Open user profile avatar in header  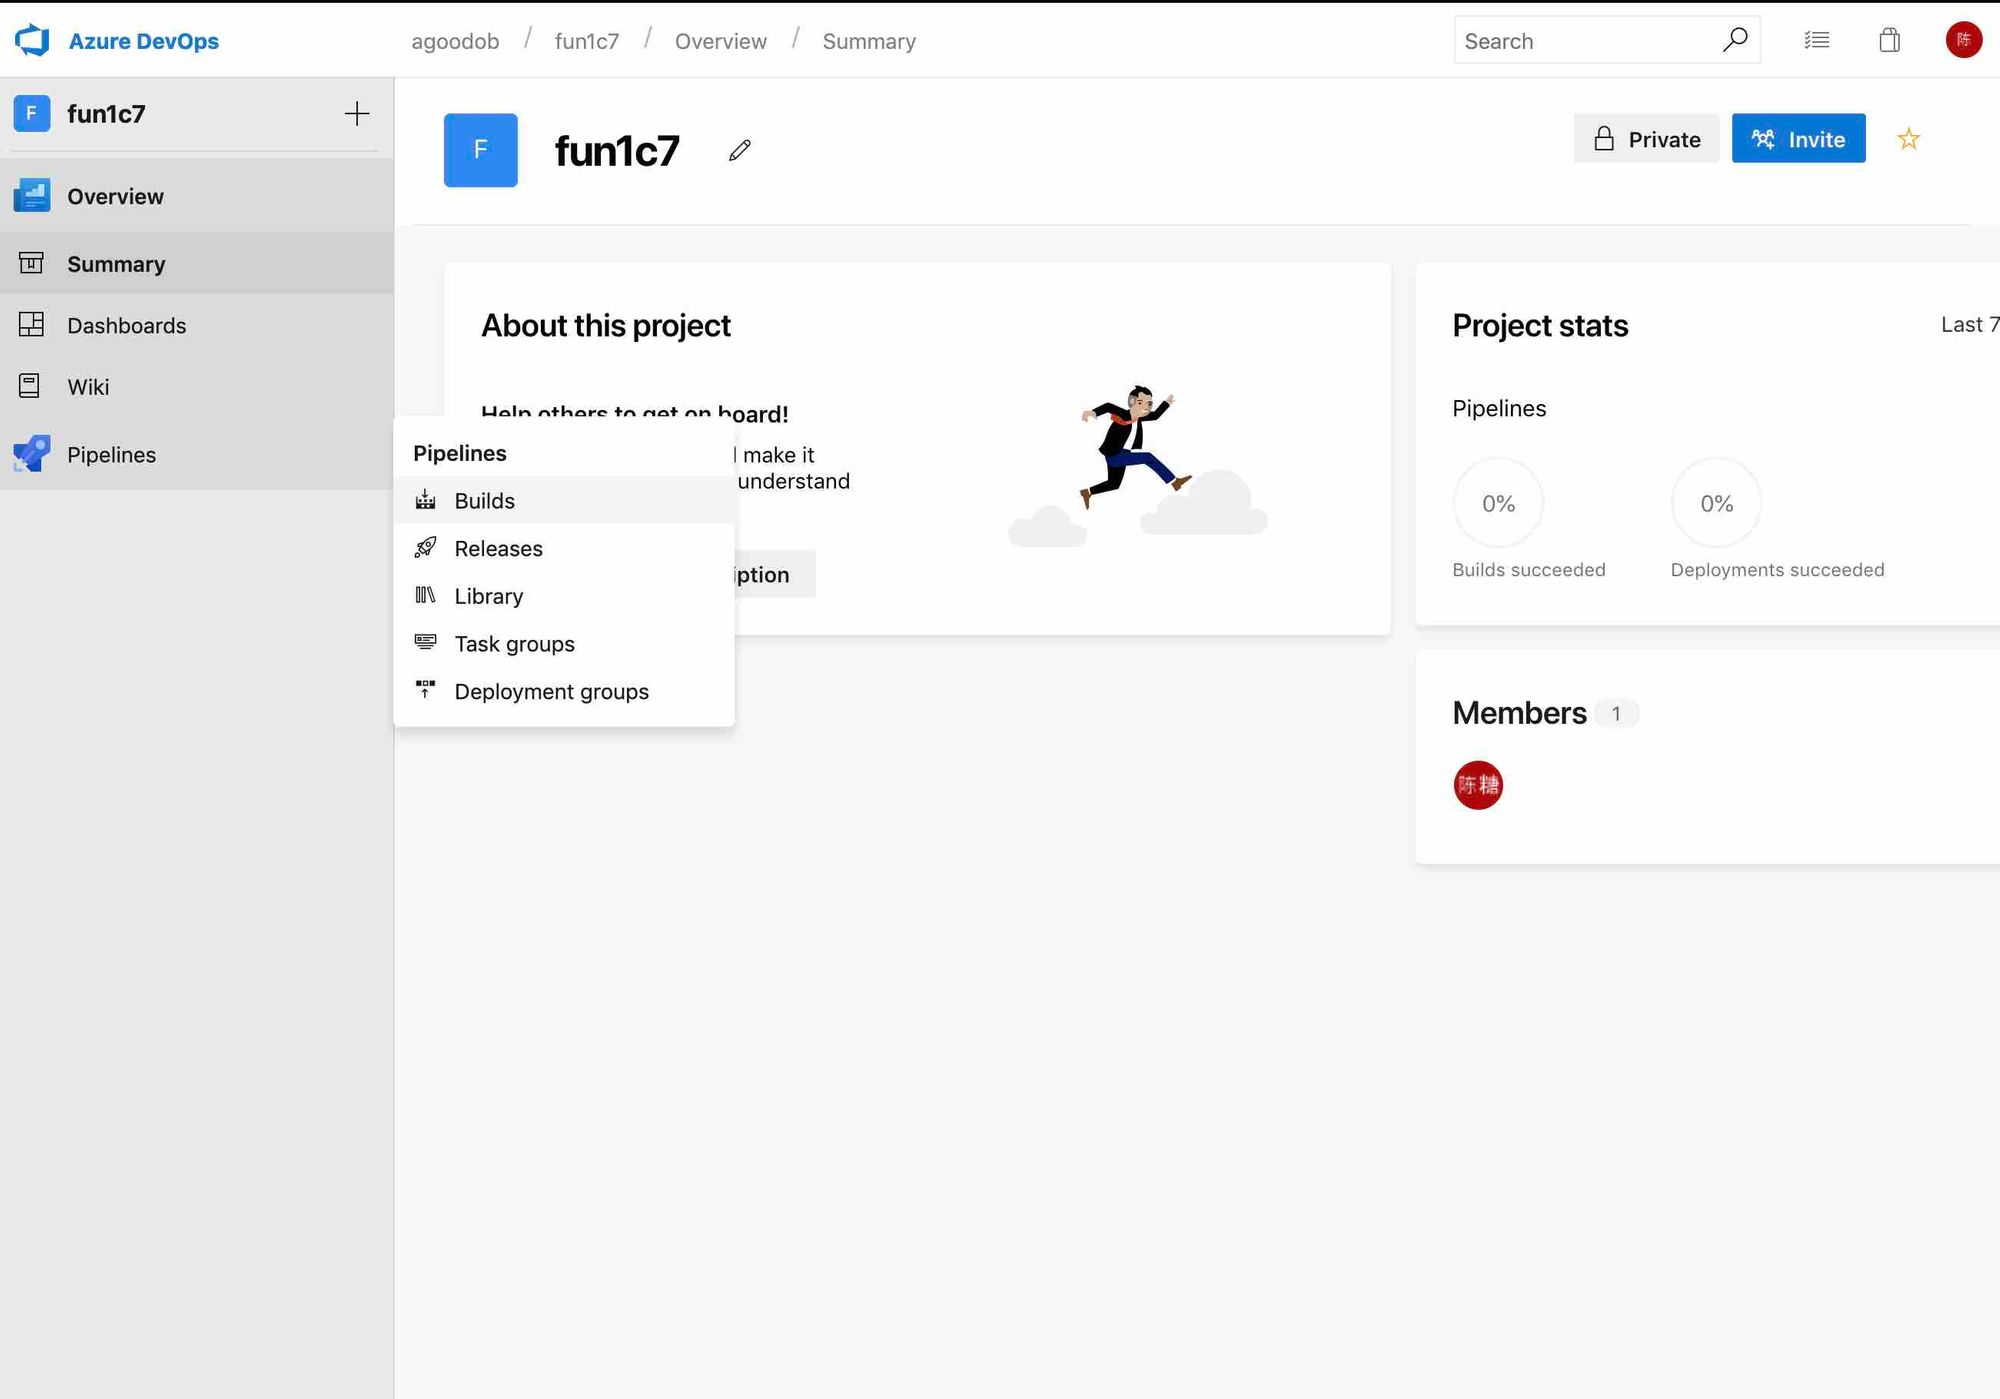pyautogui.click(x=1963, y=40)
